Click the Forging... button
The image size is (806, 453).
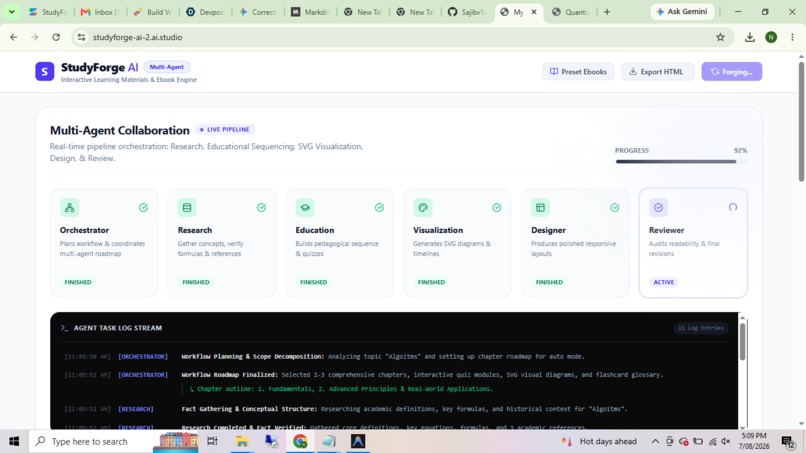(x=731, y=71)
